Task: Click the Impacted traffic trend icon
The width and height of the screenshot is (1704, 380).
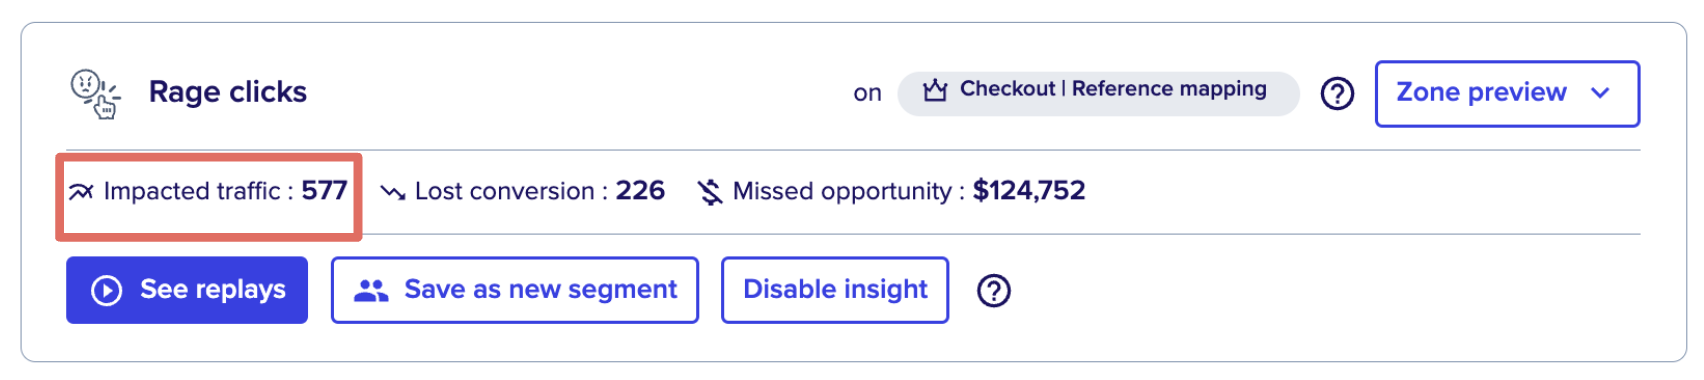Action: pyautogui.click(x=80, y=191)
